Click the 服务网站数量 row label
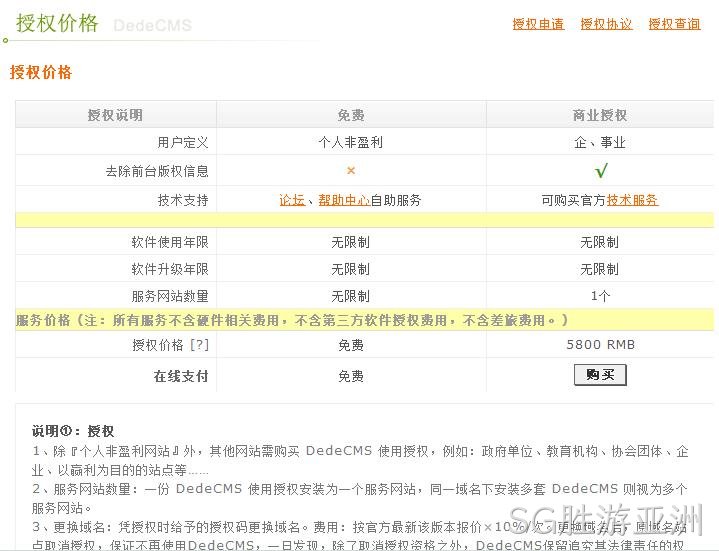The width and height of the screenshot is (719, 551). coord(170,296)
